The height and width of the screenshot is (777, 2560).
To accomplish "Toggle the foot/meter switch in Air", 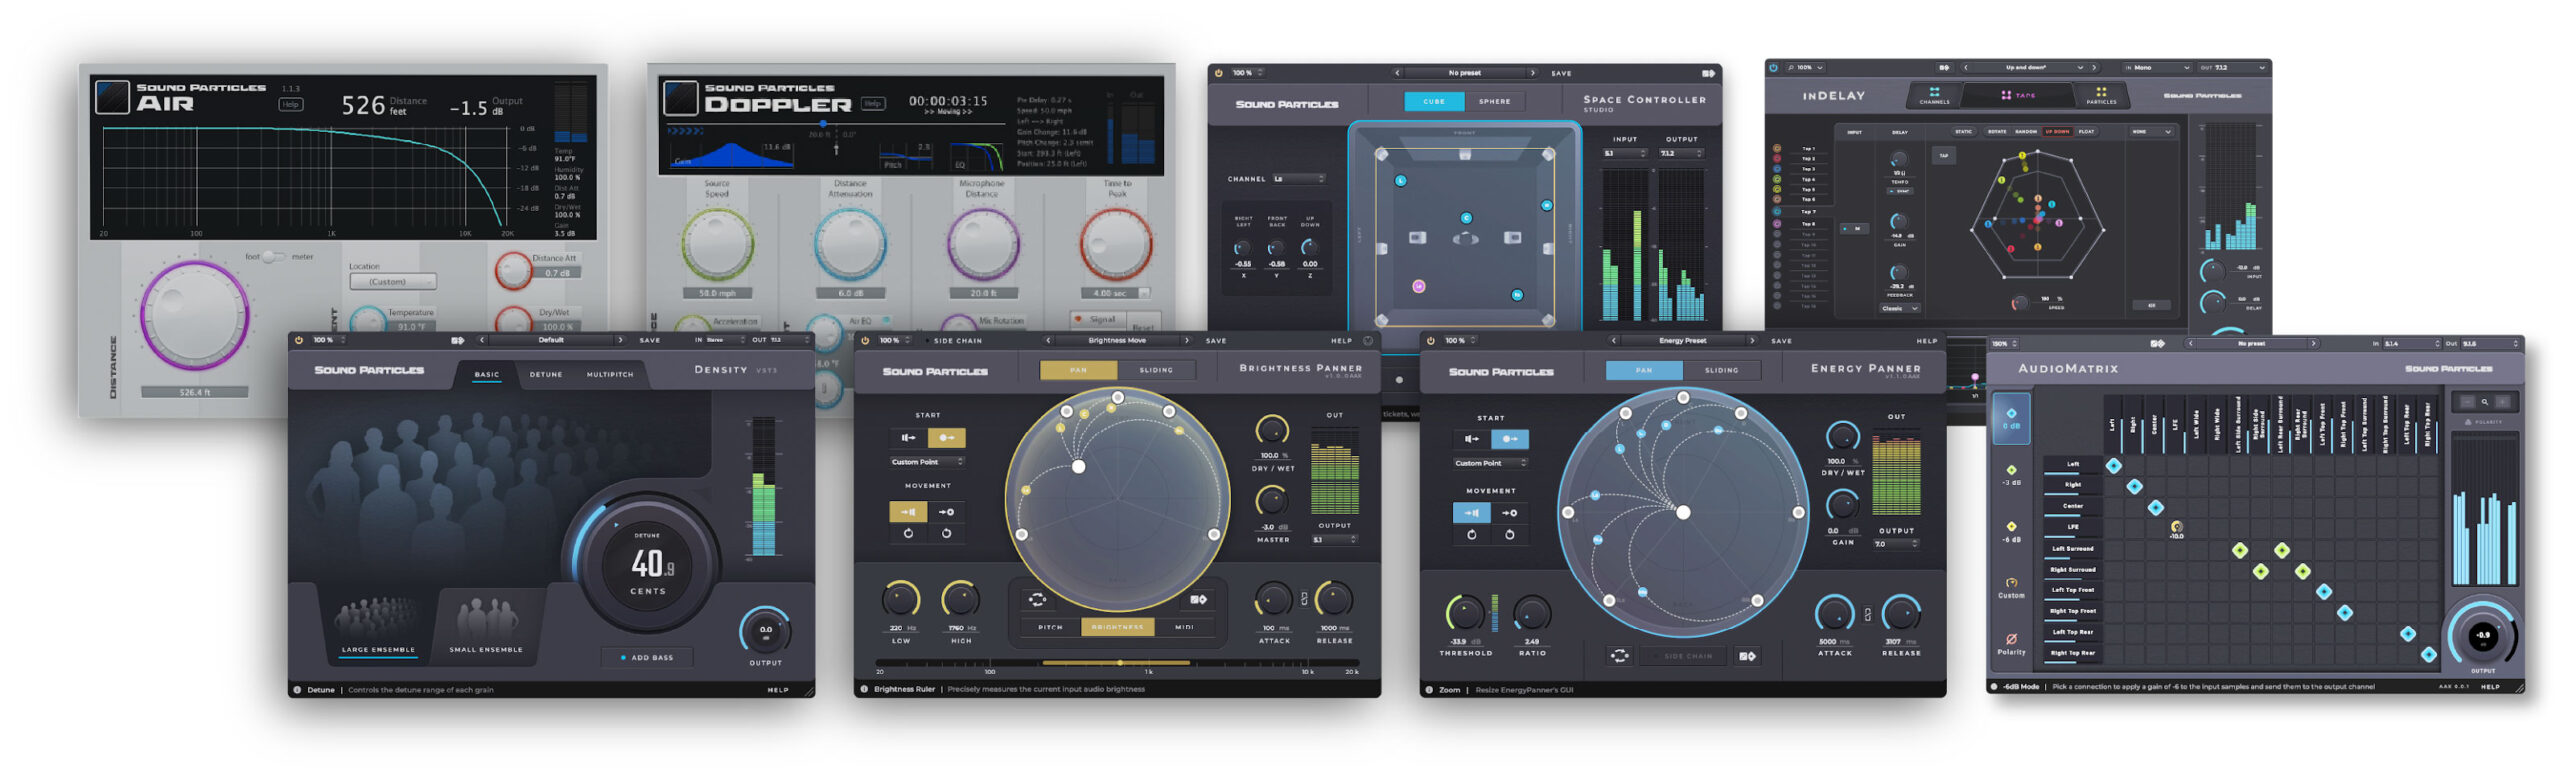I will point(273,257).
